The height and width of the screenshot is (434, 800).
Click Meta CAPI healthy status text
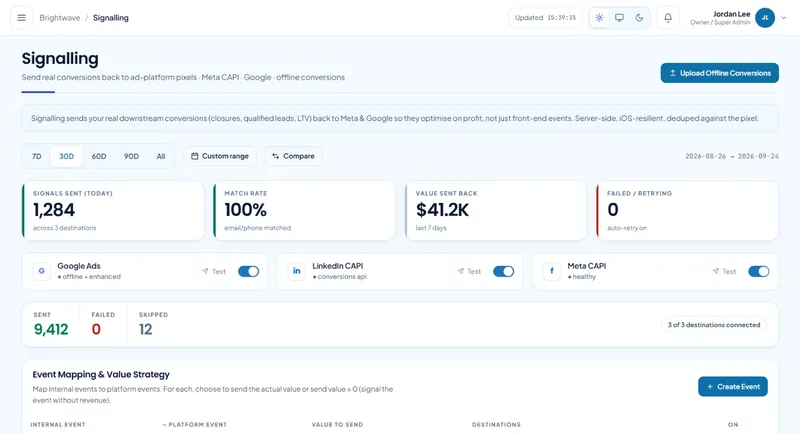582,276
